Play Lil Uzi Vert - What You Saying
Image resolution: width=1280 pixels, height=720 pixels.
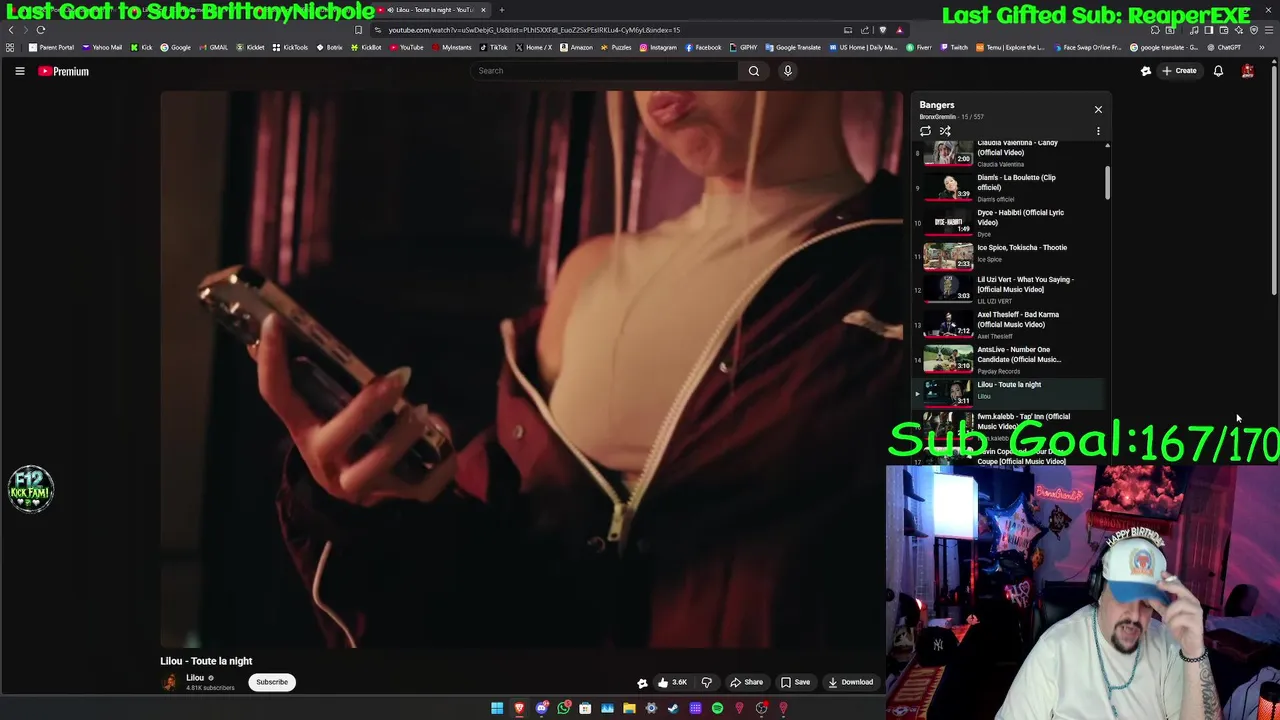(1008, 290)
